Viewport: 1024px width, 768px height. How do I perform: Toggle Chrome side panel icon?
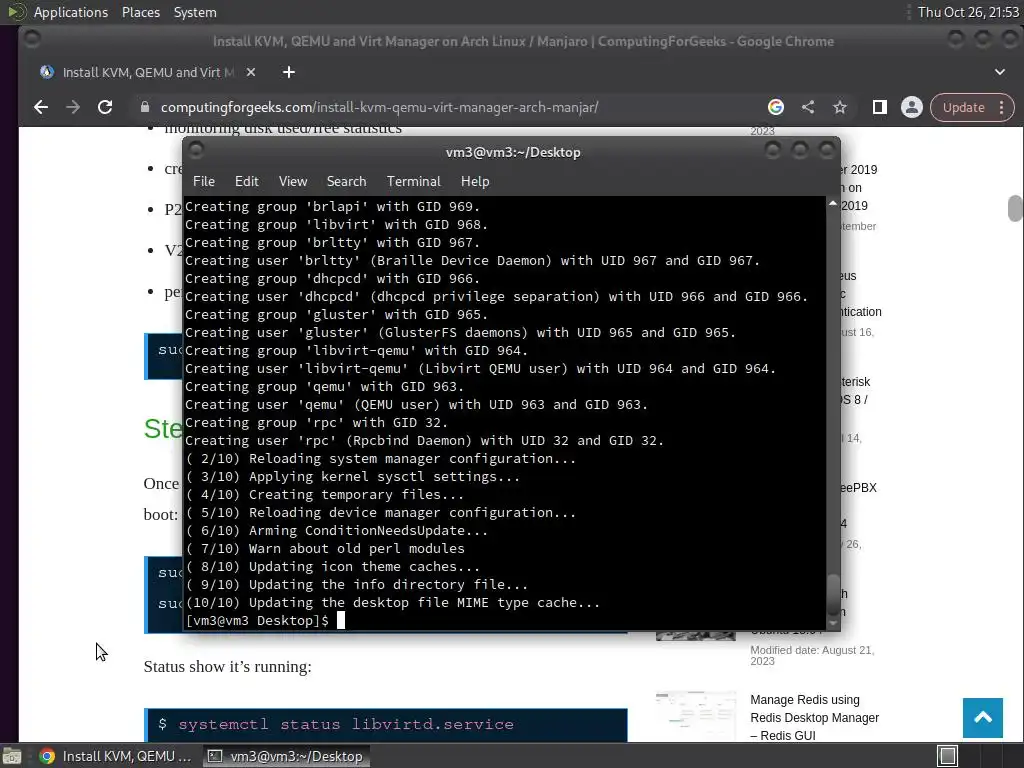(880, 107)
